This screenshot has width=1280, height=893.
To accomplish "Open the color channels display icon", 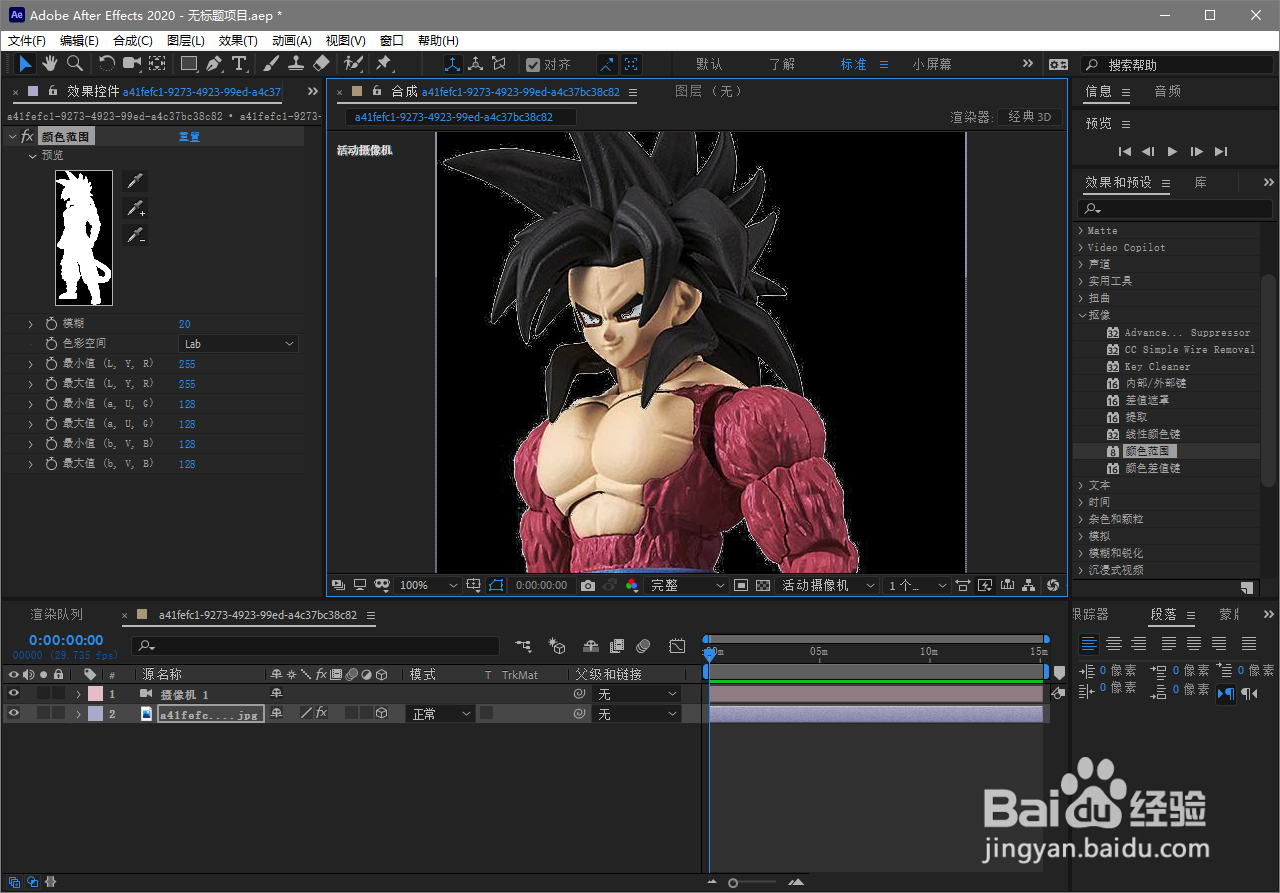I will coord(632,585).
